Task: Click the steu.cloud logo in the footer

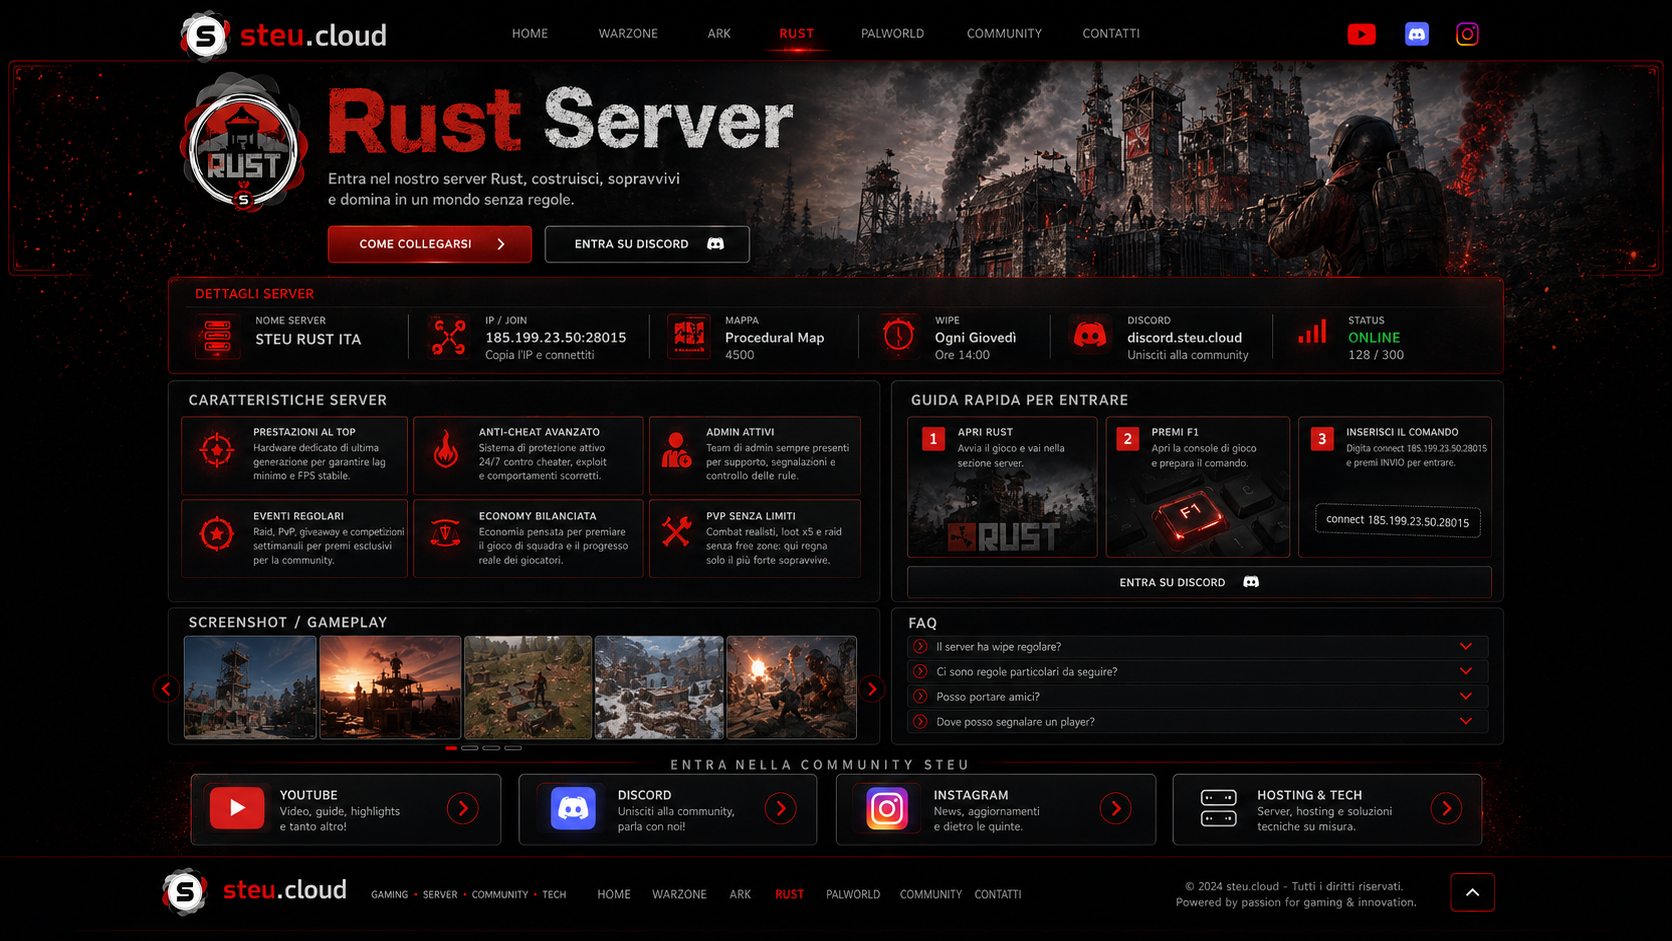Action: [255, 891]
